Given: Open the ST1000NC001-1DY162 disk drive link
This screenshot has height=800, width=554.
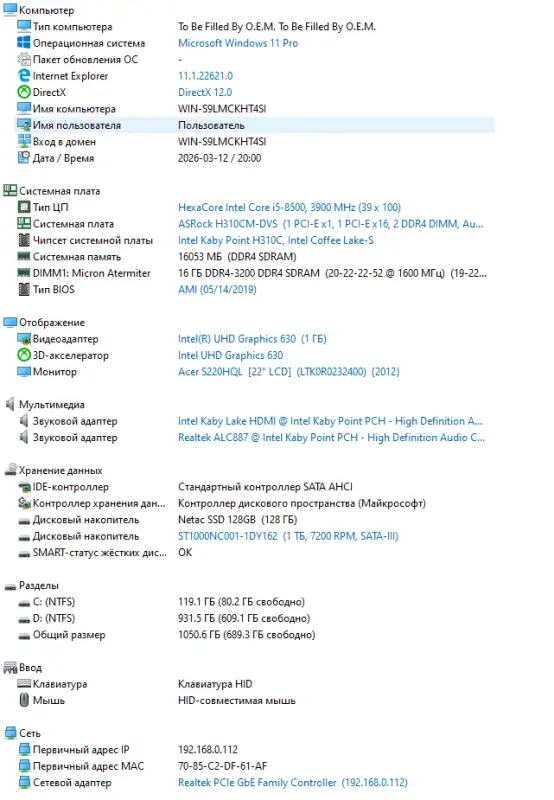Looking at the screenshot, I should coord(288,536).
